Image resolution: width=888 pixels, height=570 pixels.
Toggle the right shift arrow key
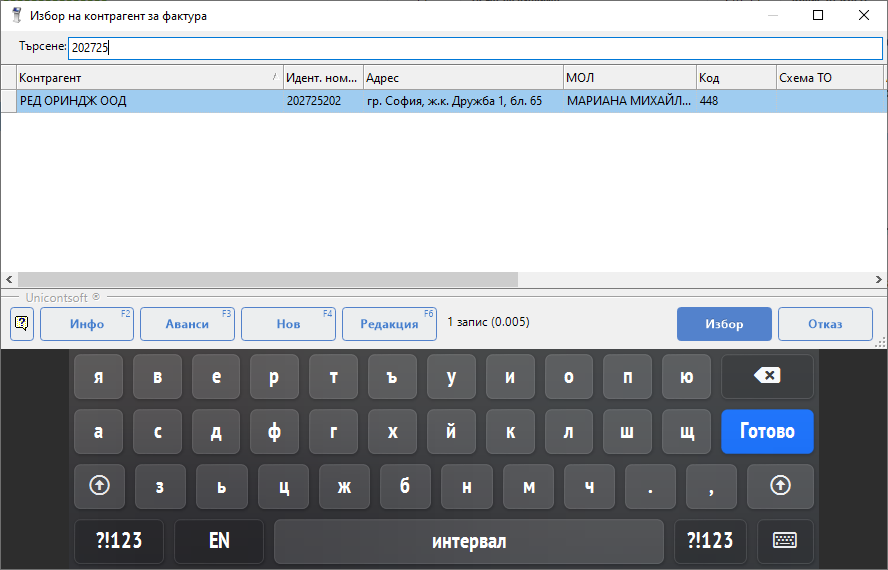[780, 486]
